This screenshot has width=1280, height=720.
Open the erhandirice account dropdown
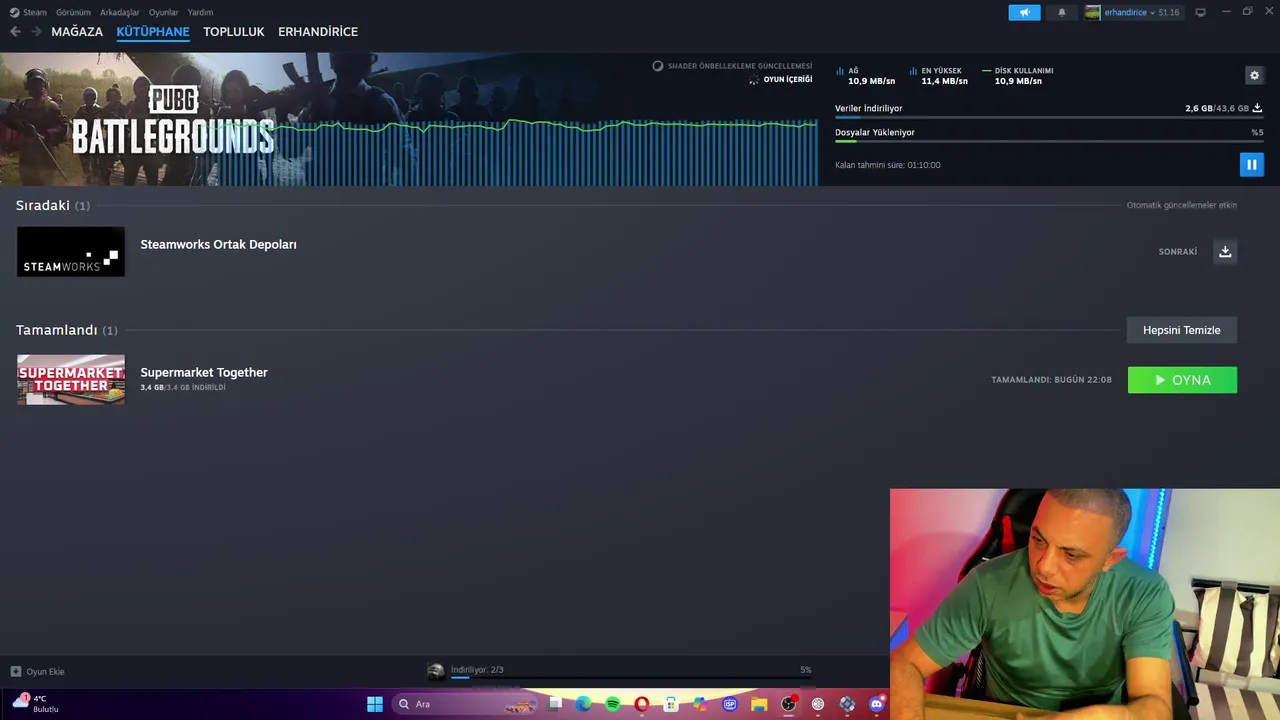(1132, 12)
